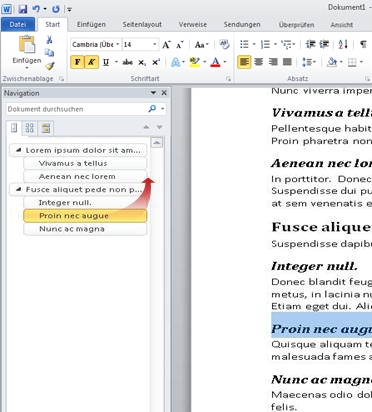Viewport: 372px width, 412px height.
Task: Click the magnifier search icon
Action: tap(152, 109)
